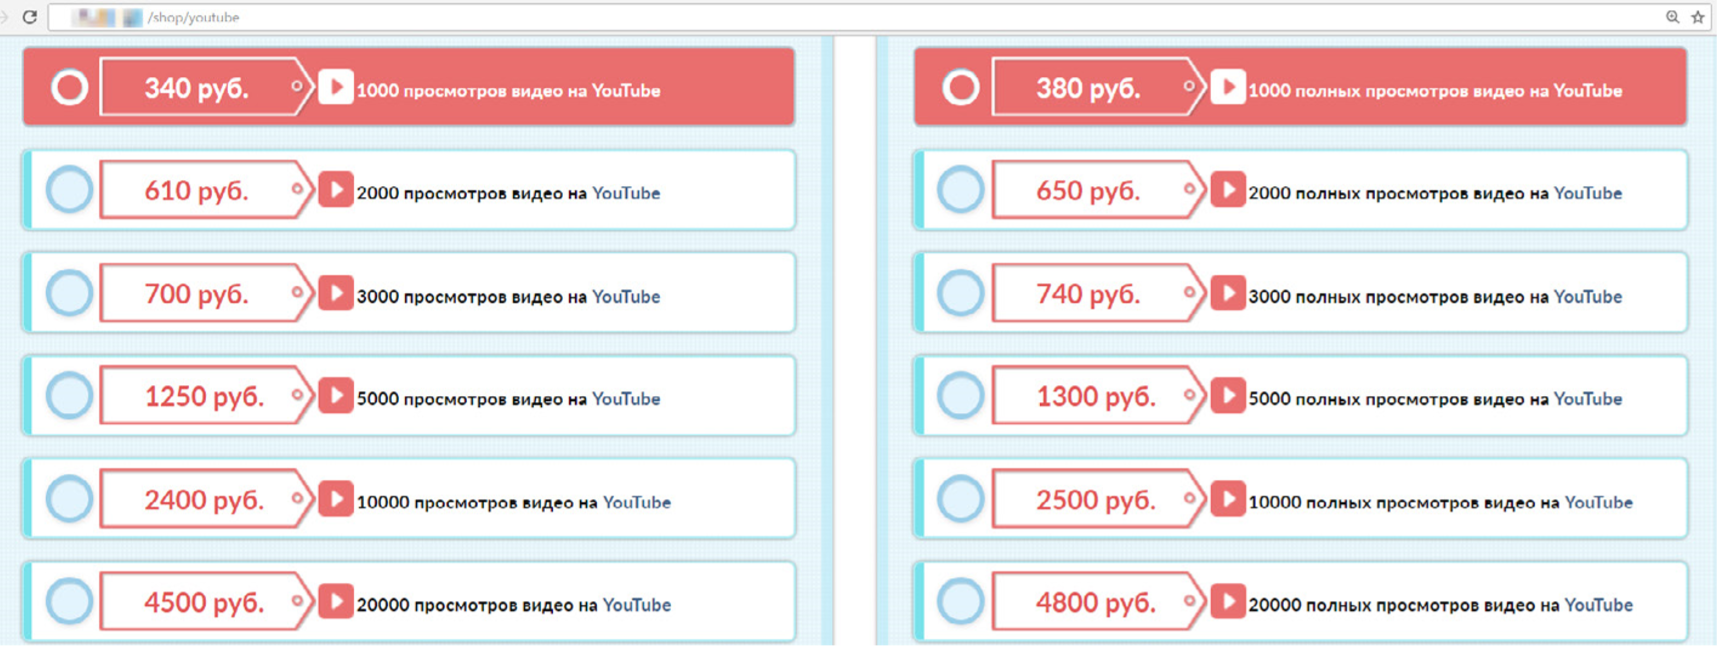
Task: Open YouTube link in 20000 полных просмотров row
Action: pyautogui.click(x=1599, y=605)
